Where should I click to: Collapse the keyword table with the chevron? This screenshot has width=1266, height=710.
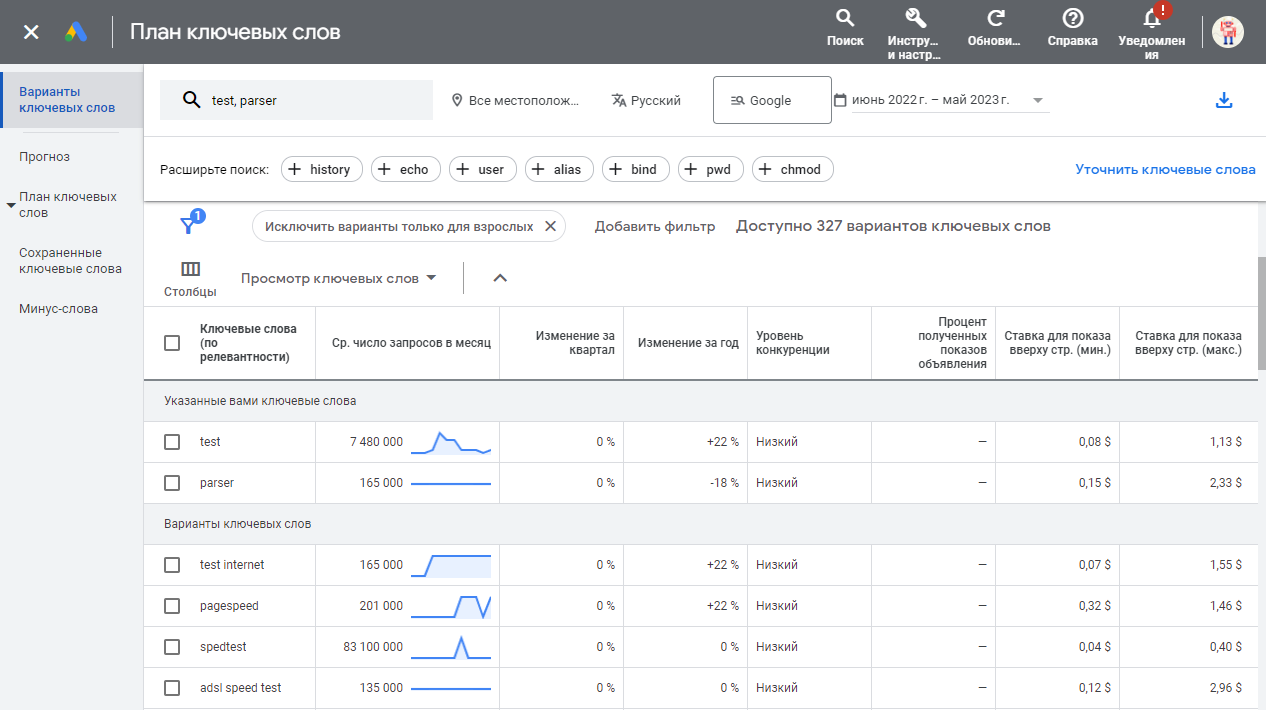pos(500,278)
